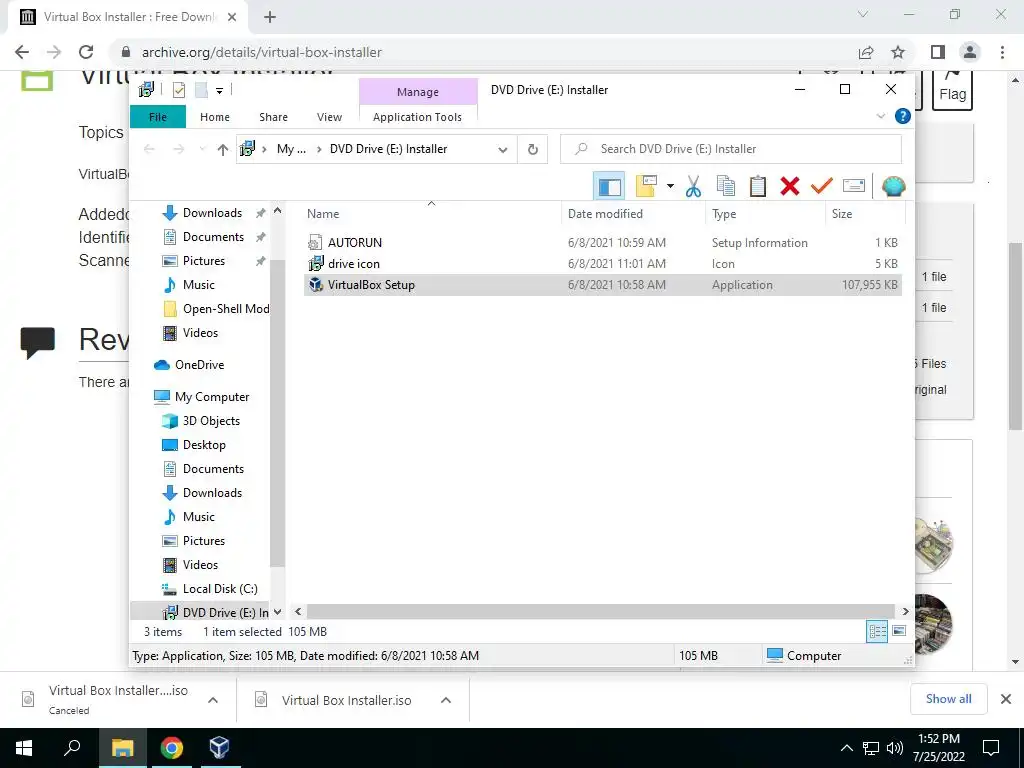Reload the archive.org page in Chrome
The image size is (1024, 768).
pos(86,52)
